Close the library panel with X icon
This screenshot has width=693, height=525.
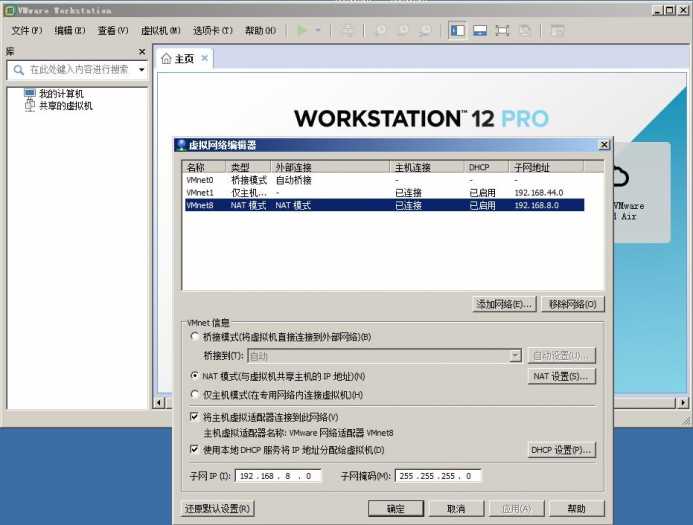point(141,52)
